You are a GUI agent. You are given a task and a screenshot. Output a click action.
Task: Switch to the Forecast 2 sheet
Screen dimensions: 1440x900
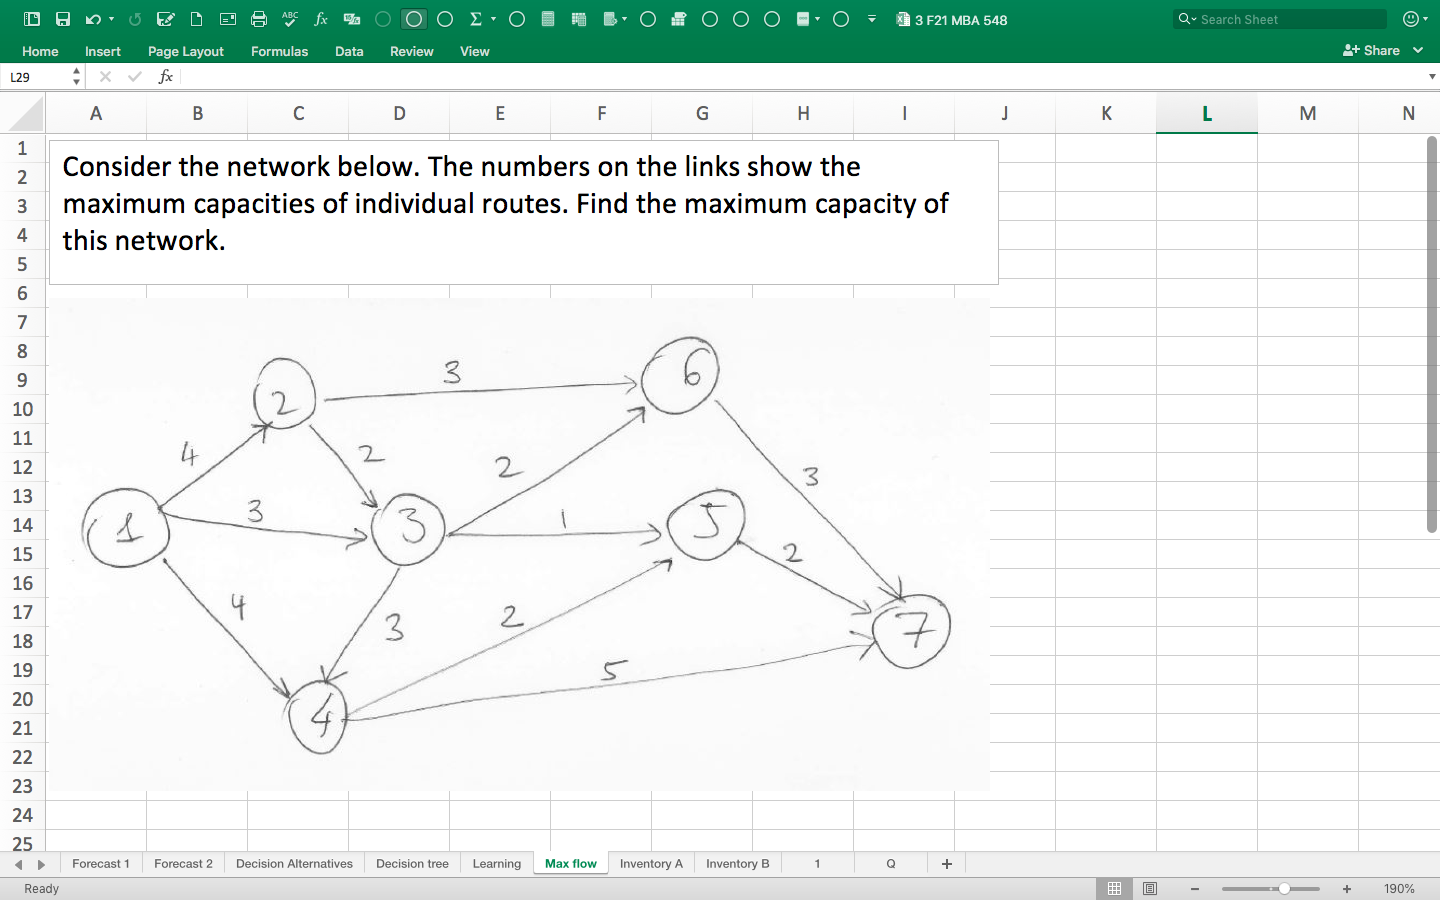(184, 864)
